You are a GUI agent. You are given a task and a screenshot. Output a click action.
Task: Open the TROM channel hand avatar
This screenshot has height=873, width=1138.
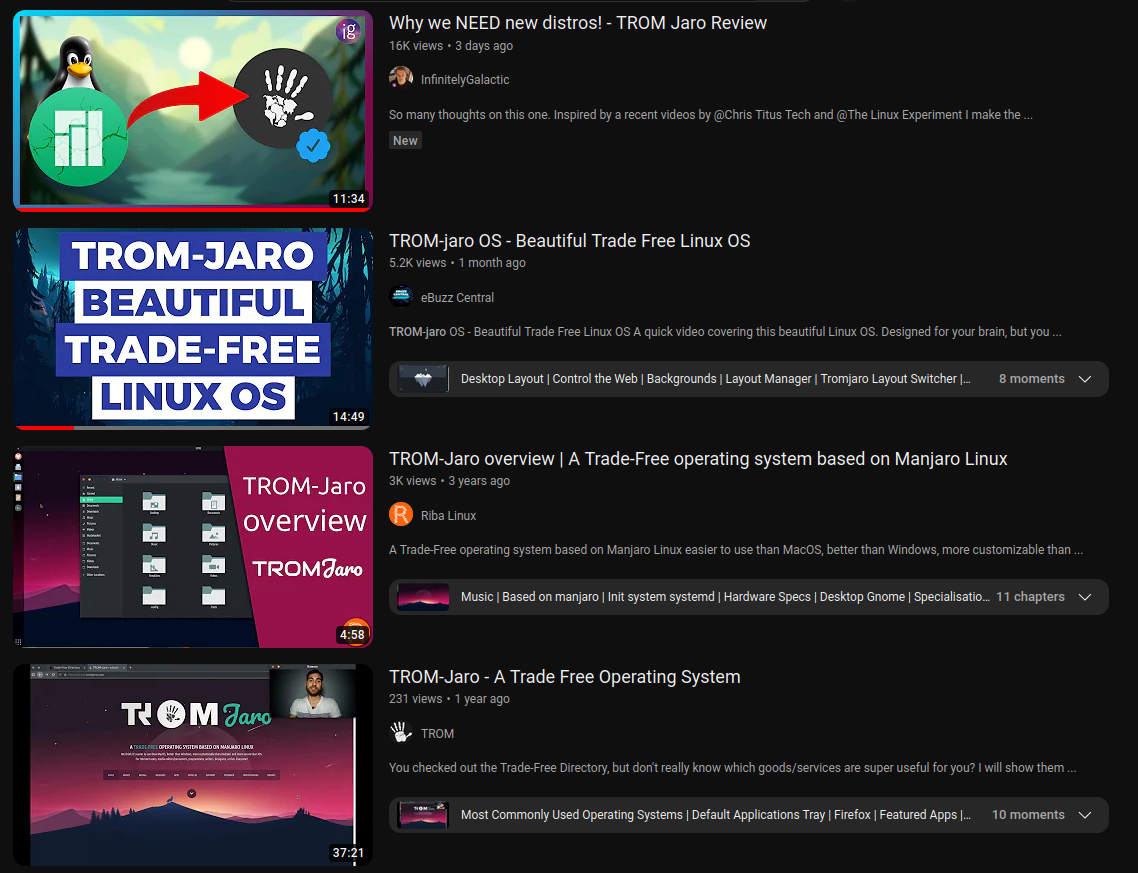pos(401,732)
